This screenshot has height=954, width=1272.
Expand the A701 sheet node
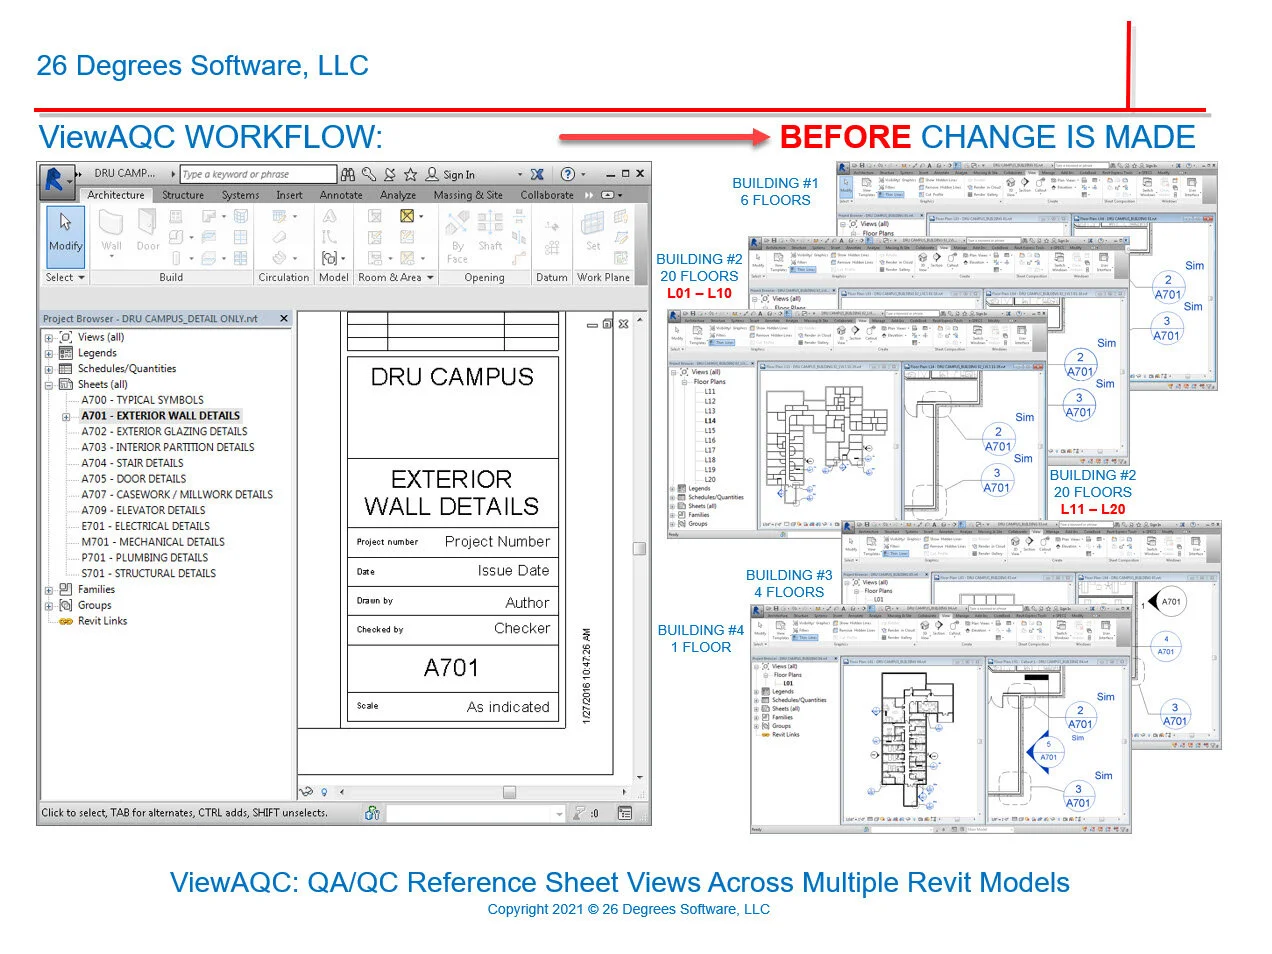click(66, 416)
